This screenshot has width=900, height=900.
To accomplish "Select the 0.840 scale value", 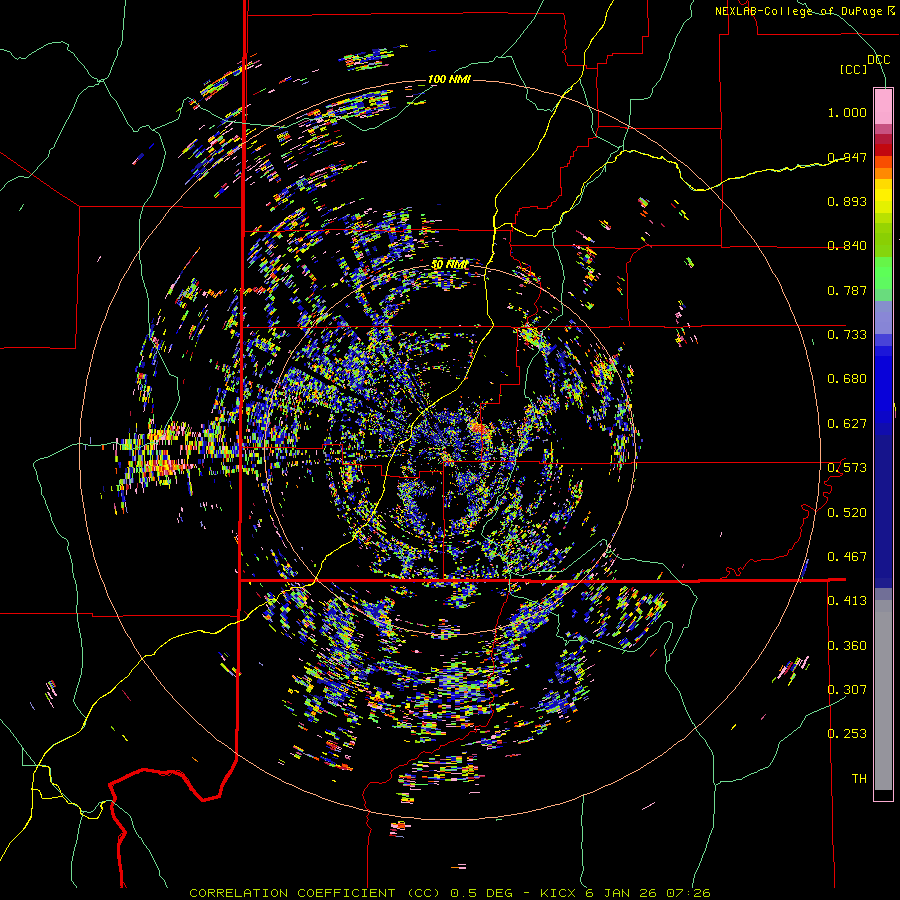I will point(847,246).
